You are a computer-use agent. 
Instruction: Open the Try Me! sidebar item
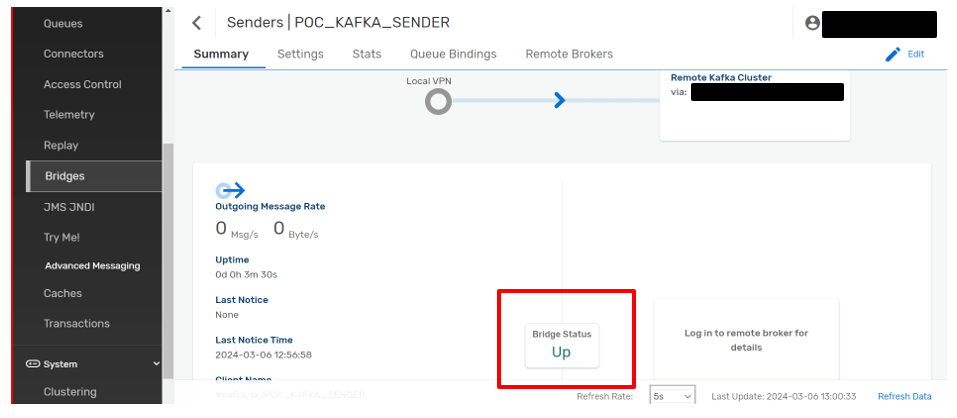(x=62, y=237)
